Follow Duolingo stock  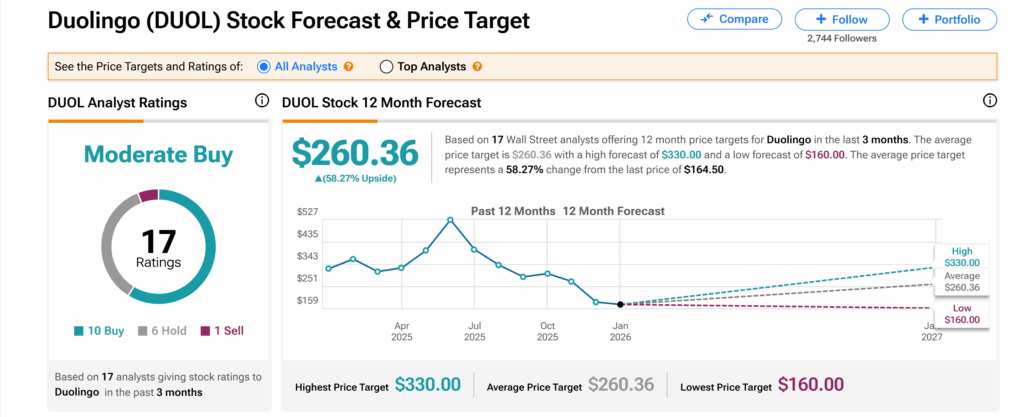841,19
